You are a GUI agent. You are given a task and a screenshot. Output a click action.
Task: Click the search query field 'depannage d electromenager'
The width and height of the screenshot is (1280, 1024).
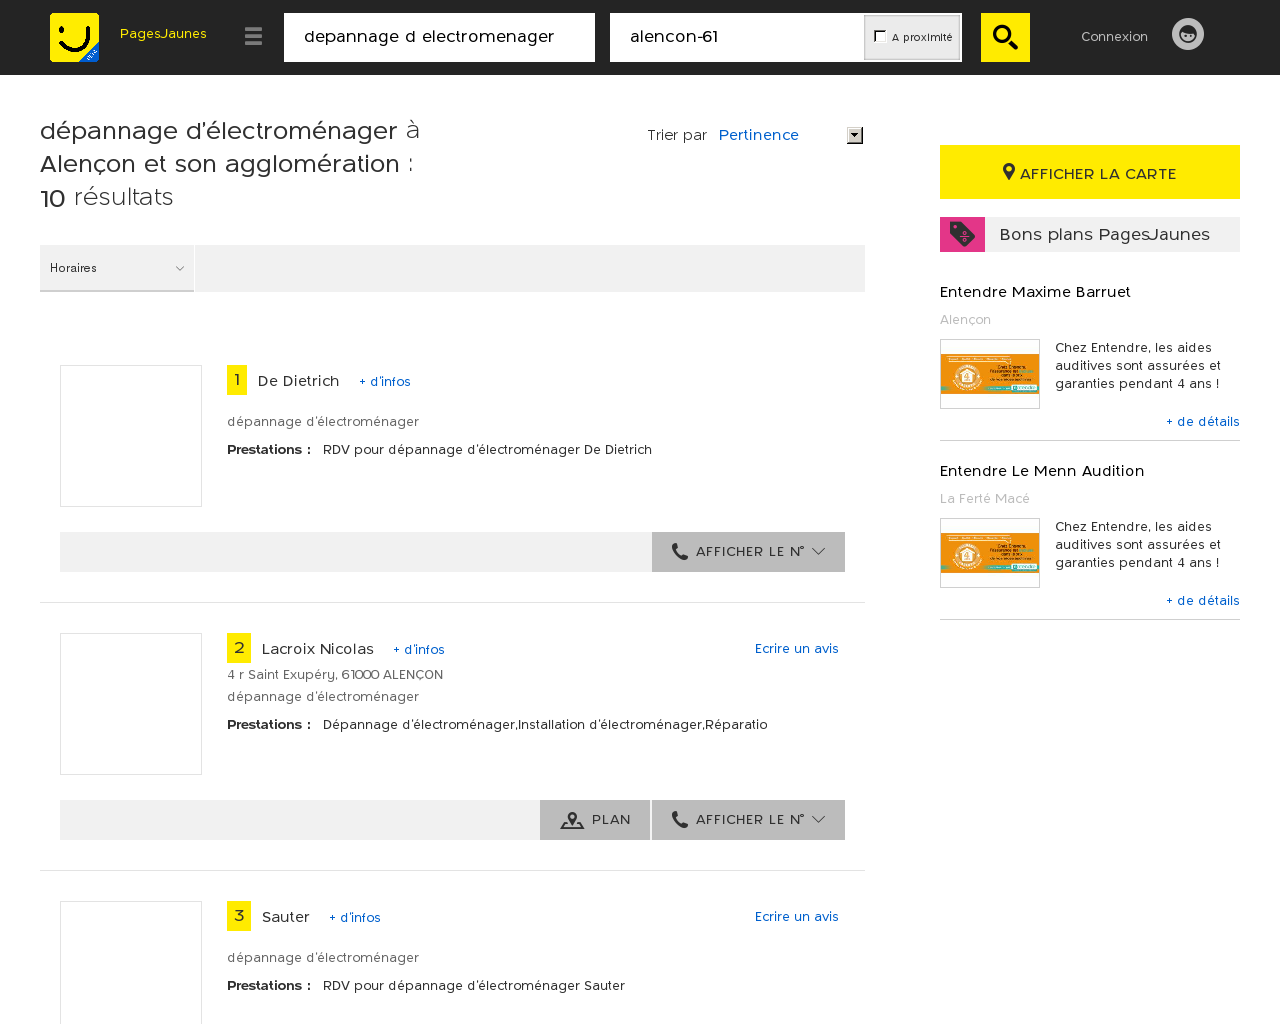click(x=439, y=37)
